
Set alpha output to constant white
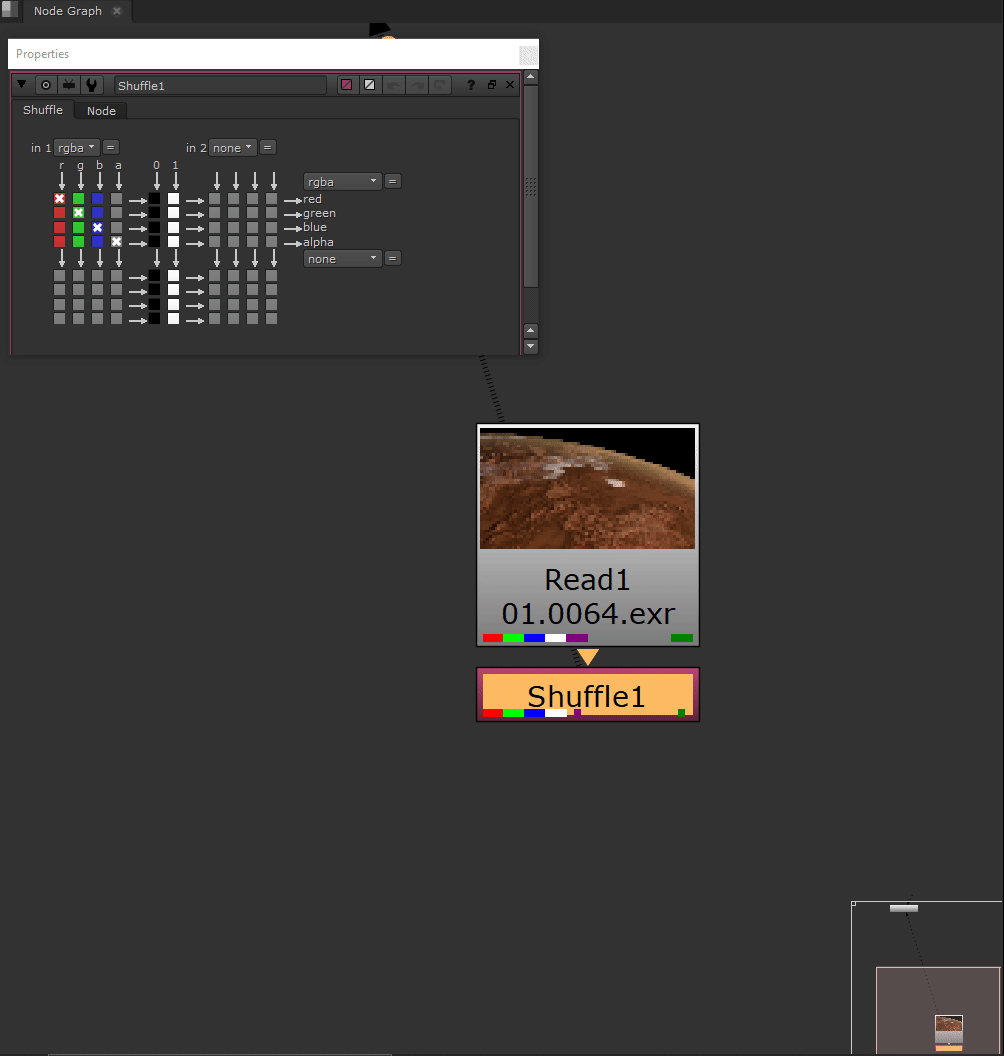pyautogui.click(x=174, y=242)
